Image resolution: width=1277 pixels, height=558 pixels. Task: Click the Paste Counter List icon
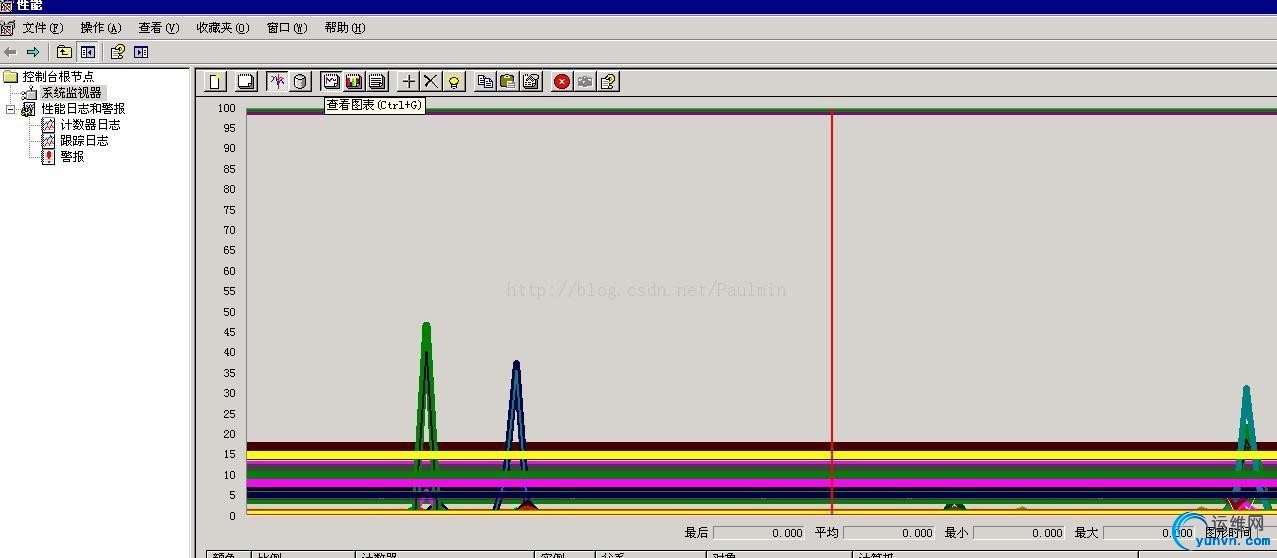point(508,81)
